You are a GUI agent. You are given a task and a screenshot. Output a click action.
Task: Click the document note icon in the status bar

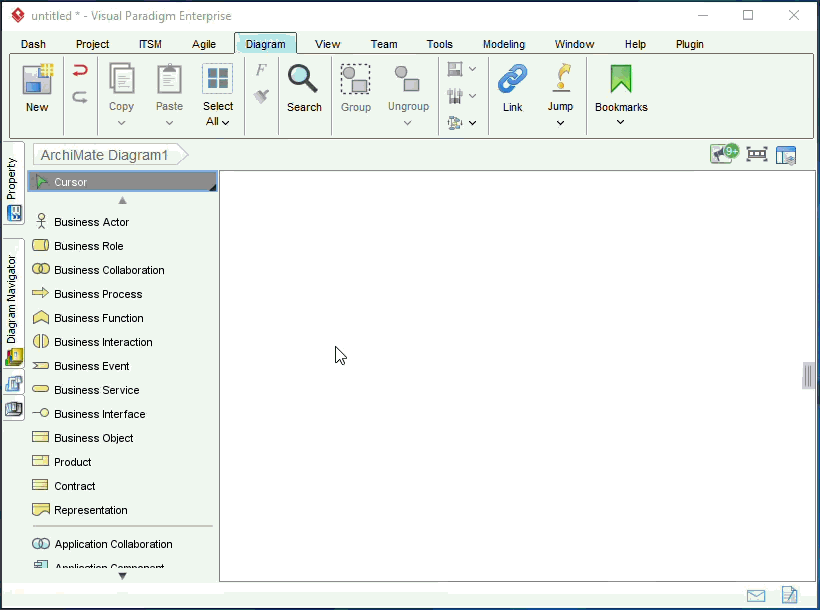pyautogui.click(x=790, y=595)
